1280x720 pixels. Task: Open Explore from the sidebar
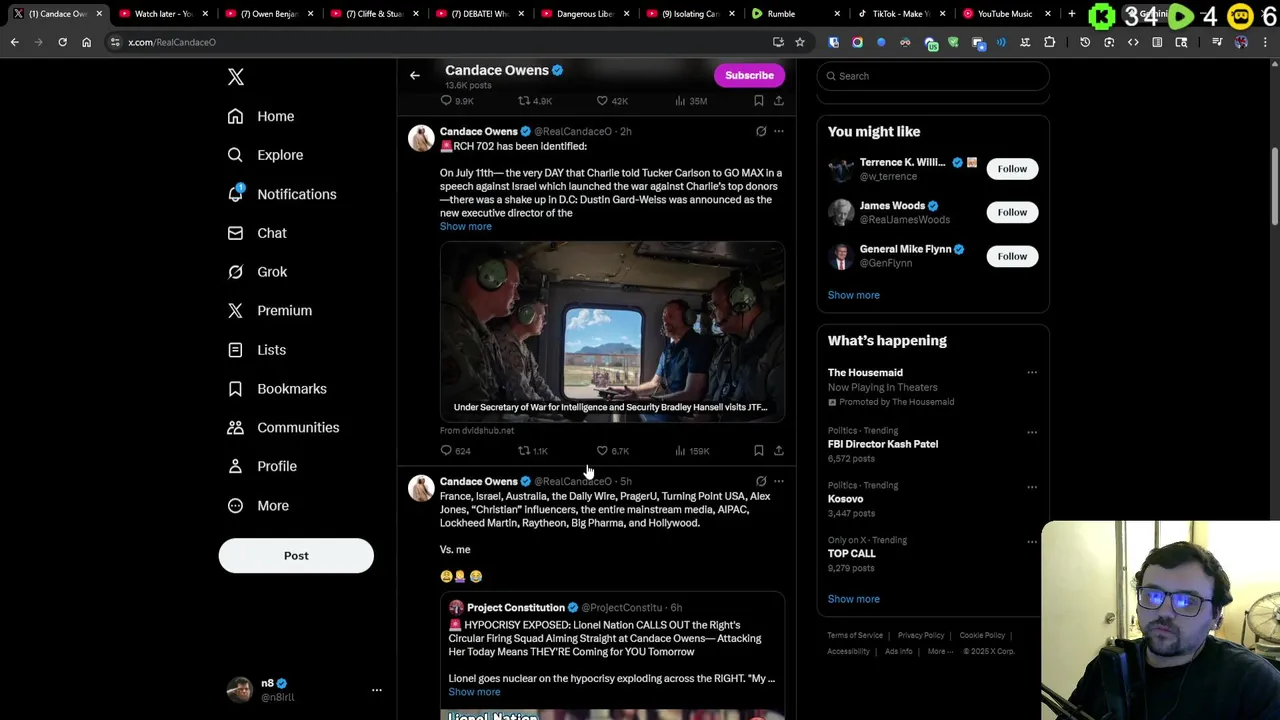pyautogui.click(x=265, y=155)
